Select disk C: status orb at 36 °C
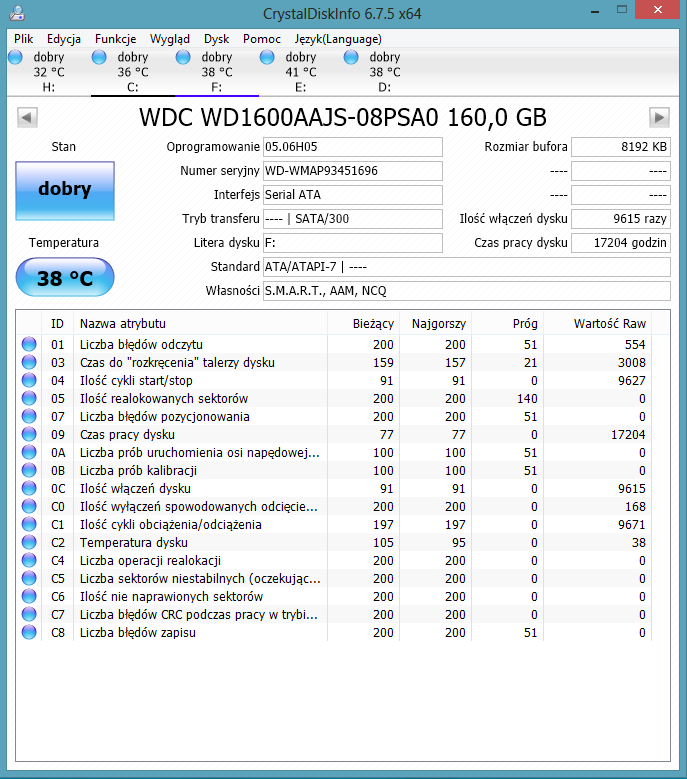Image resolution: width=687 pixels, height=779 pixels. (x=99, y=57)
